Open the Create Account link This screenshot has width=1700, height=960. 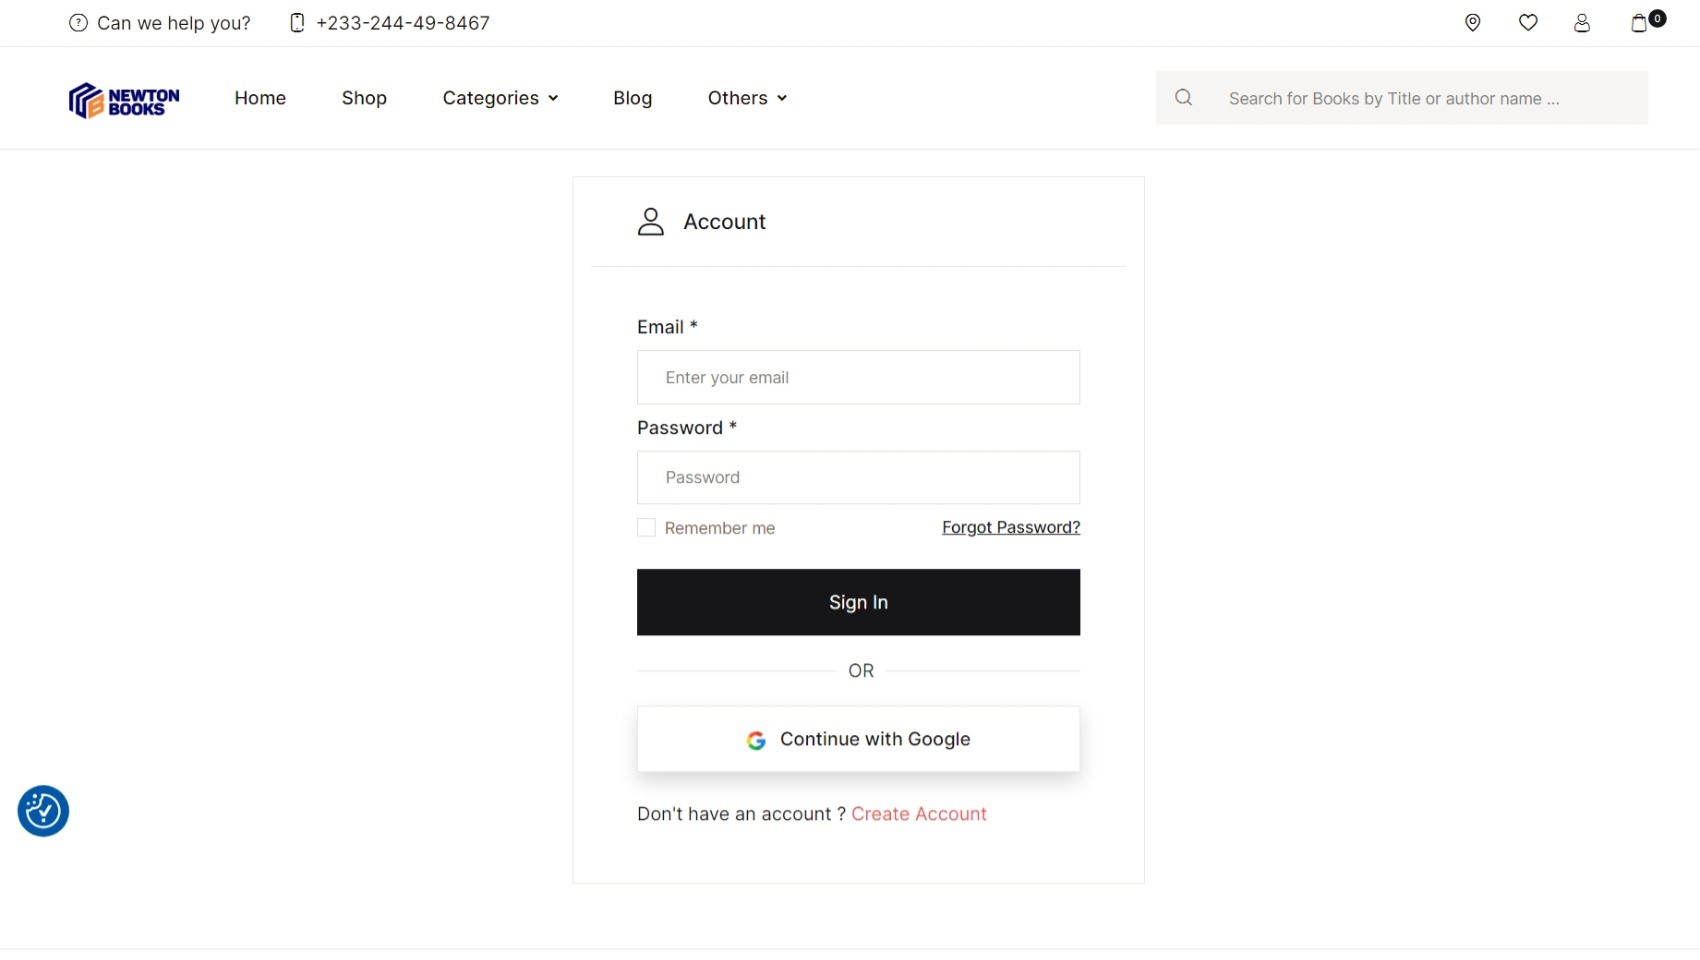(x=919, y=814)
